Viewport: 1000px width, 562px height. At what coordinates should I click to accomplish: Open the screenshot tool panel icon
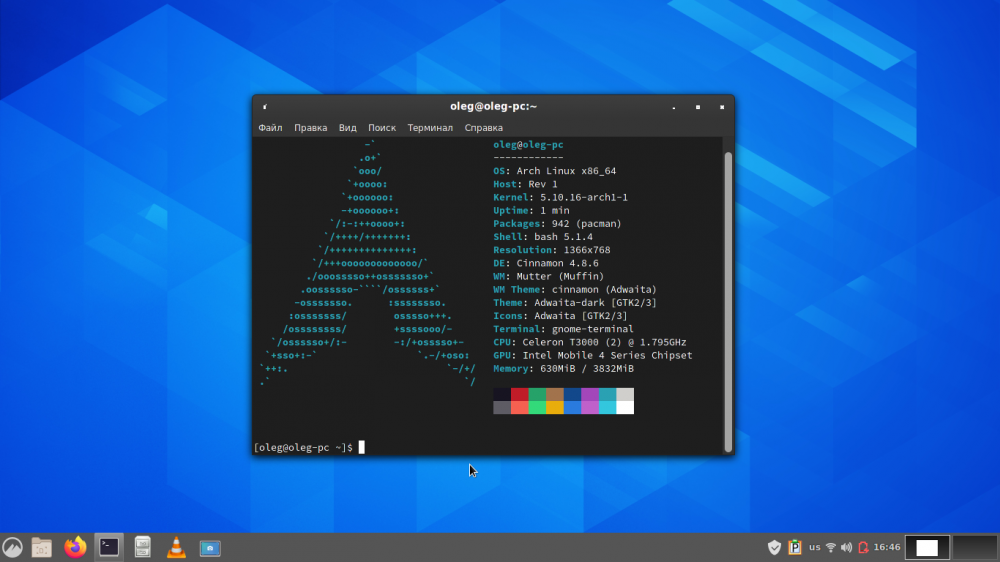[x=210, y=548]
